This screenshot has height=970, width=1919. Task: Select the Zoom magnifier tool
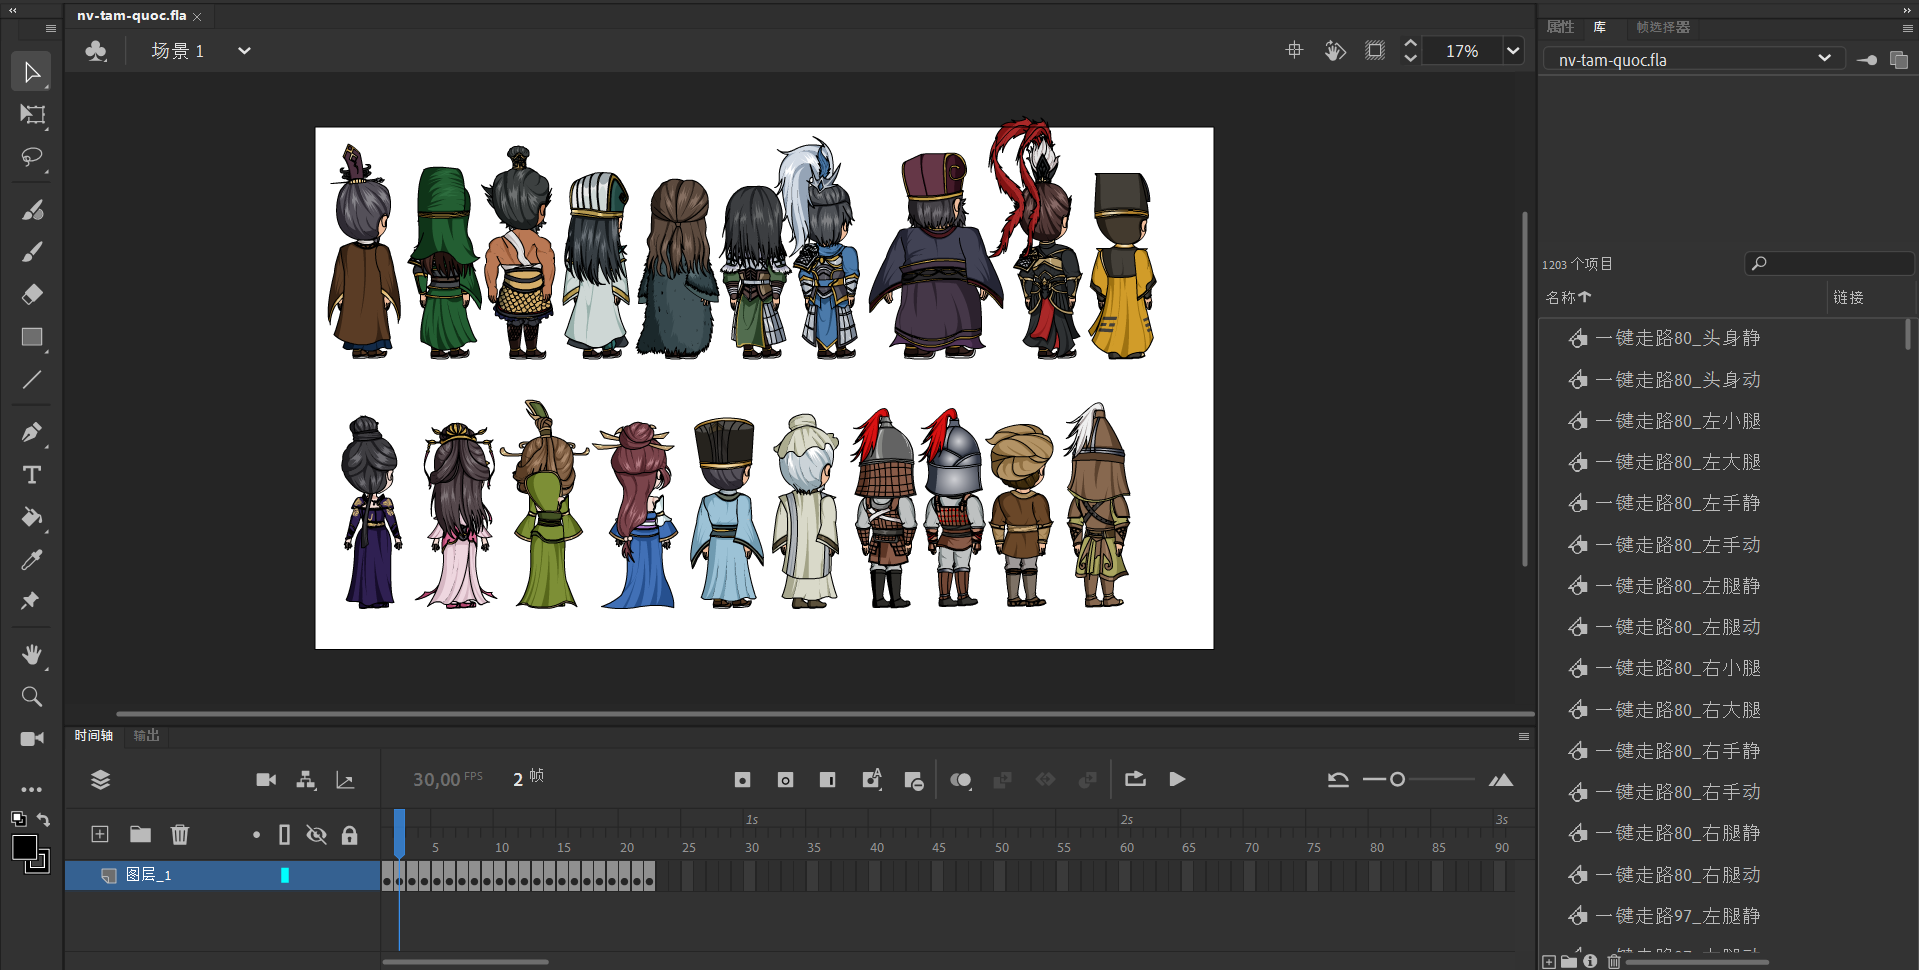coord(32,697)
